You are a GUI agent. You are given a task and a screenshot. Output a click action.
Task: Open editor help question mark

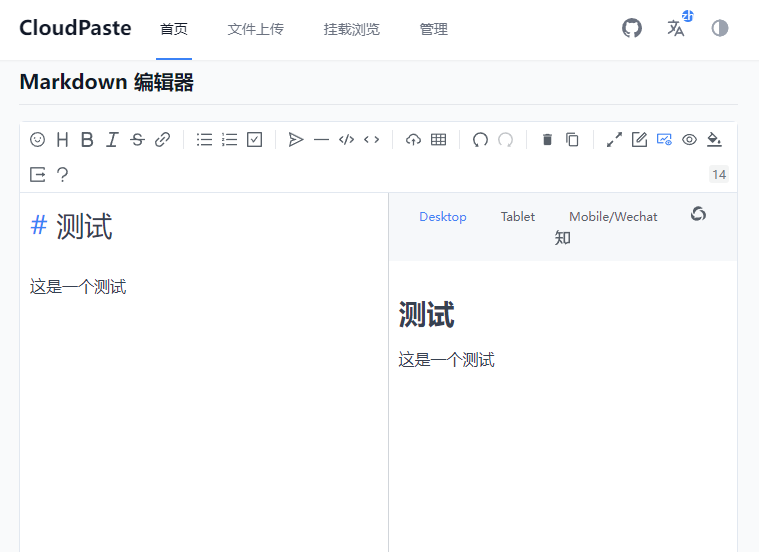click(62, 174)
